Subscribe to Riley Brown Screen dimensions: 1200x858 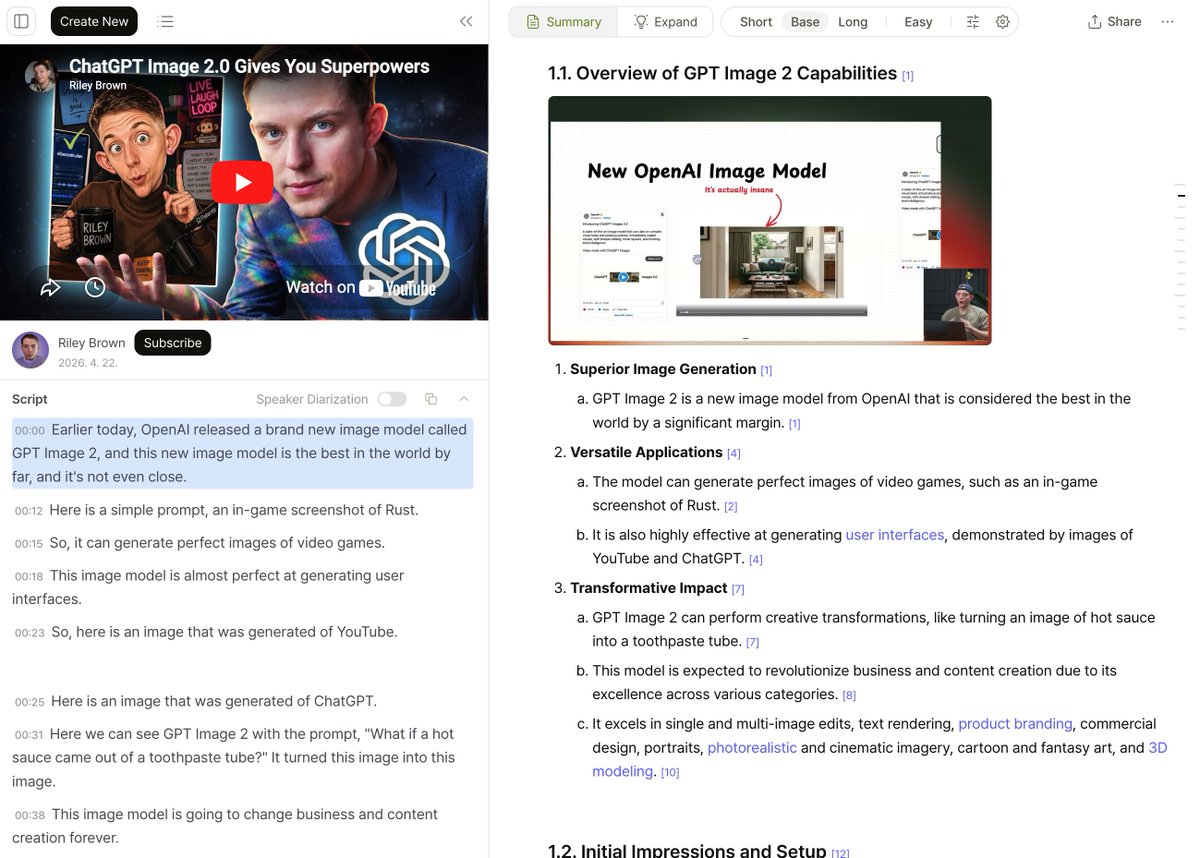click(172, 343)
